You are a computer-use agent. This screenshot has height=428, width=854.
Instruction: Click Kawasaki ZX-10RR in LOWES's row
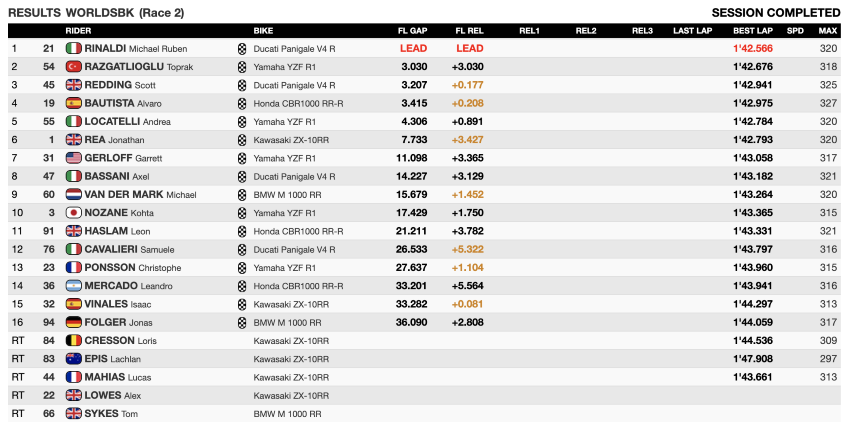291,395
